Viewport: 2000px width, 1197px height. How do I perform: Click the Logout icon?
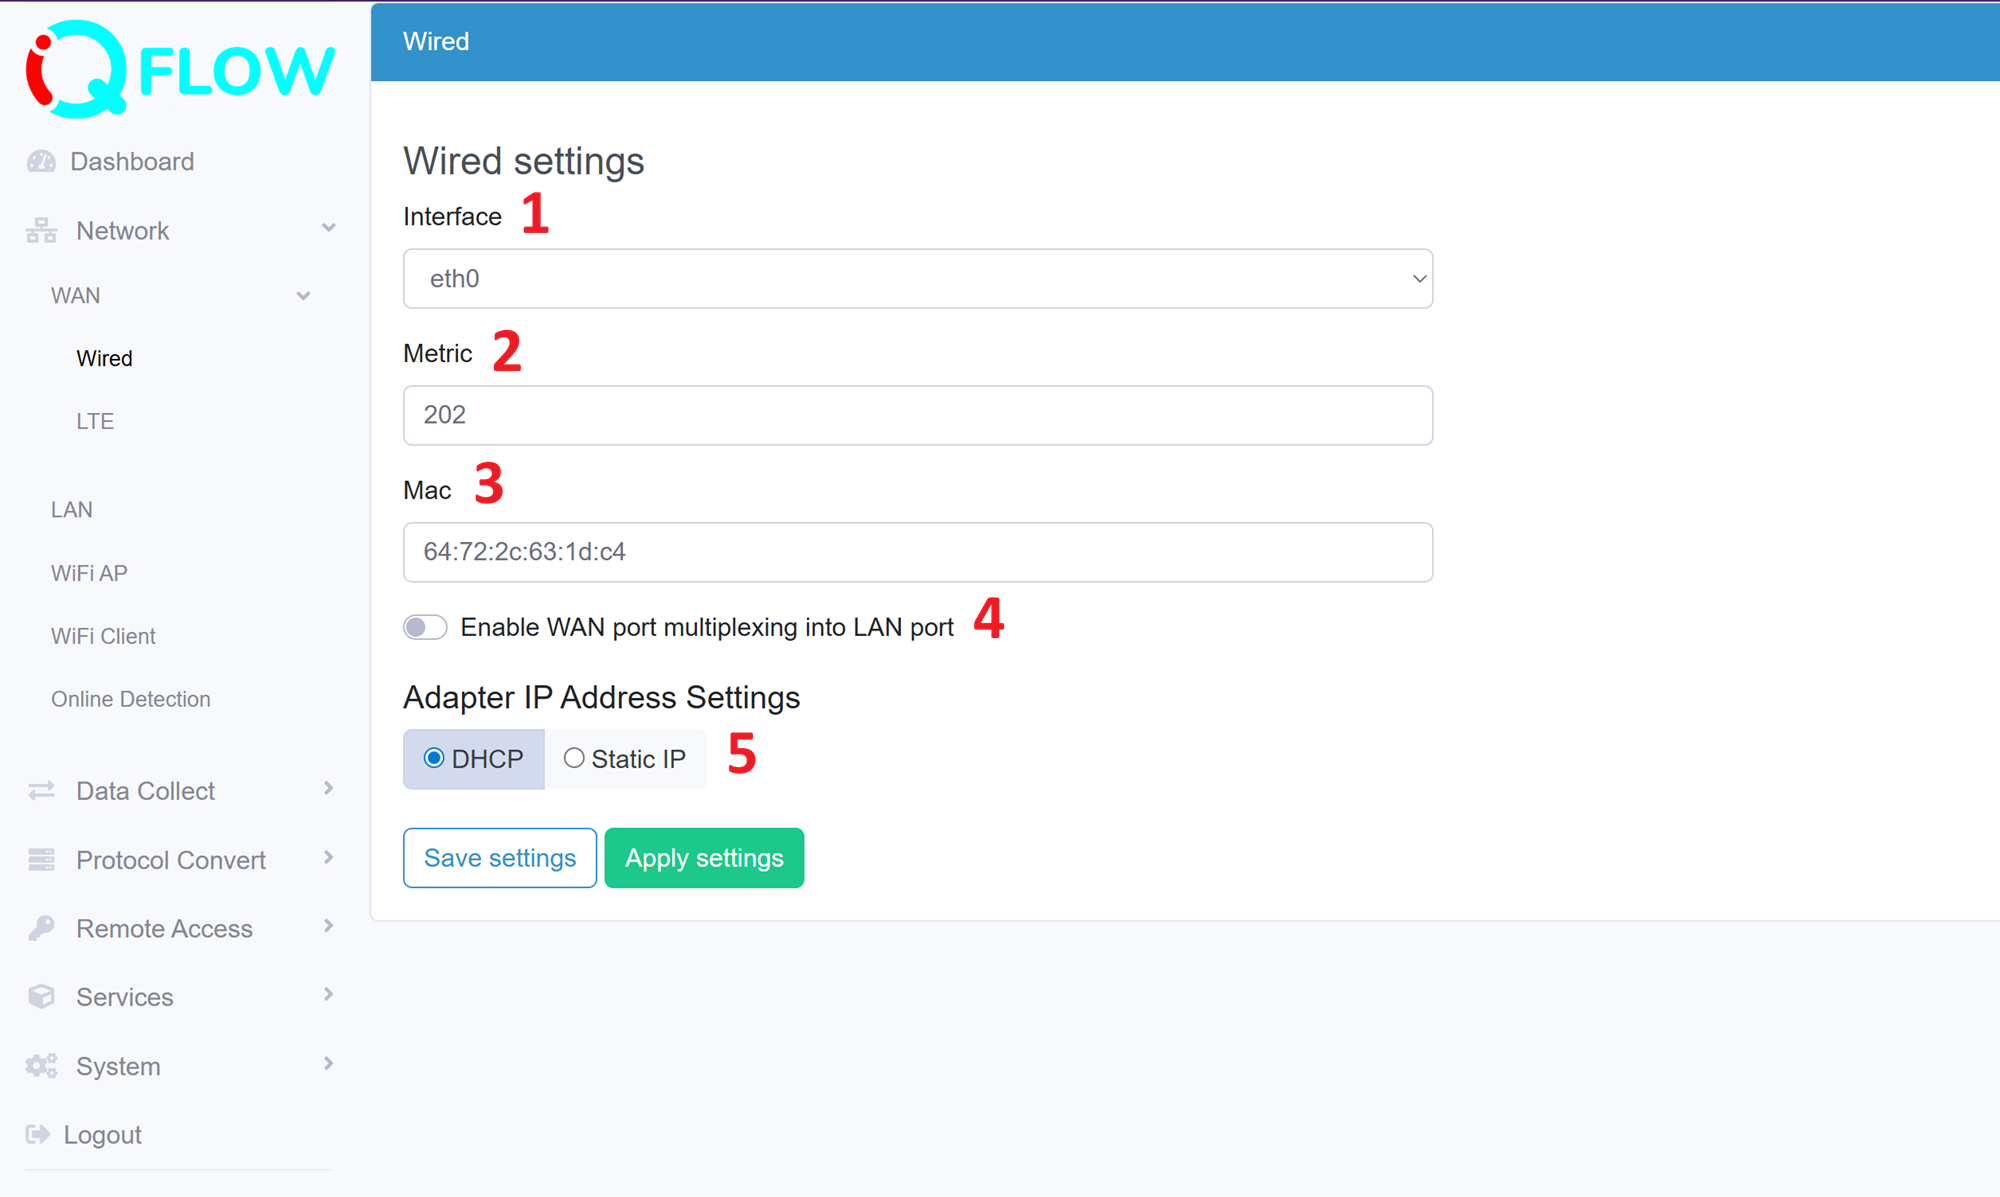pos(38,1134)
